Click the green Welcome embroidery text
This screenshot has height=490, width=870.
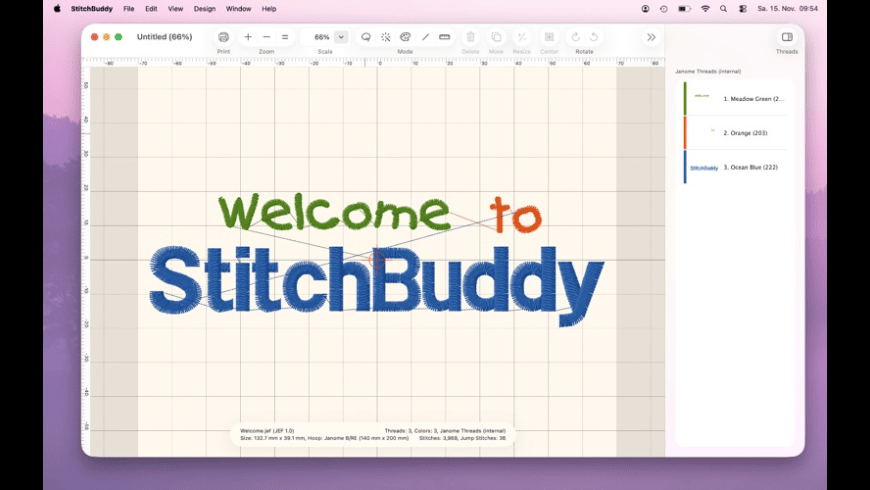pos(334,211)
